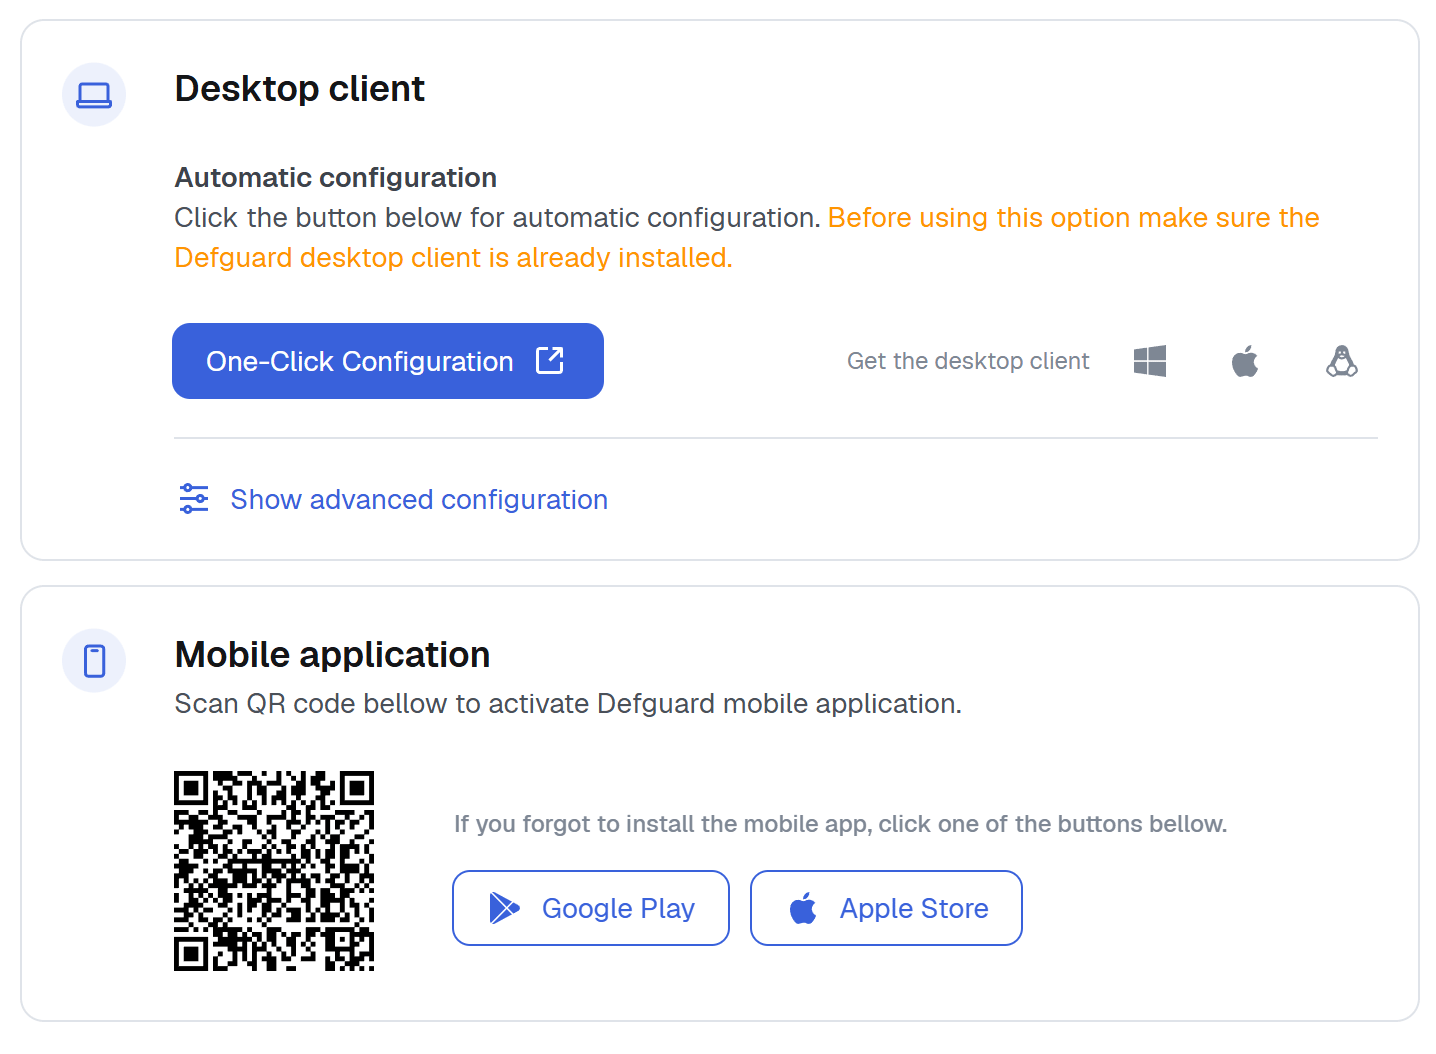Viewport: 1436px width, 1054px height.
Task: Click the Google Play triangle logo
Action: (504, 908)
